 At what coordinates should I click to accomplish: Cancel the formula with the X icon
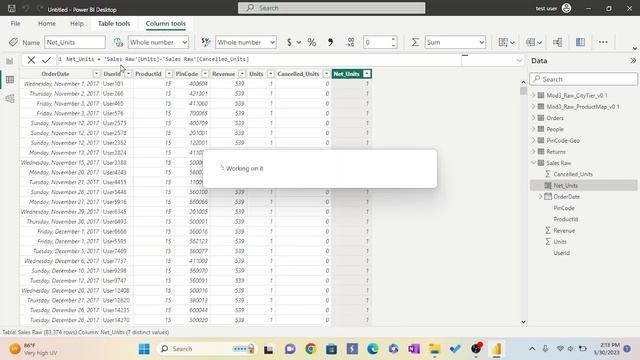pos(31,60)
